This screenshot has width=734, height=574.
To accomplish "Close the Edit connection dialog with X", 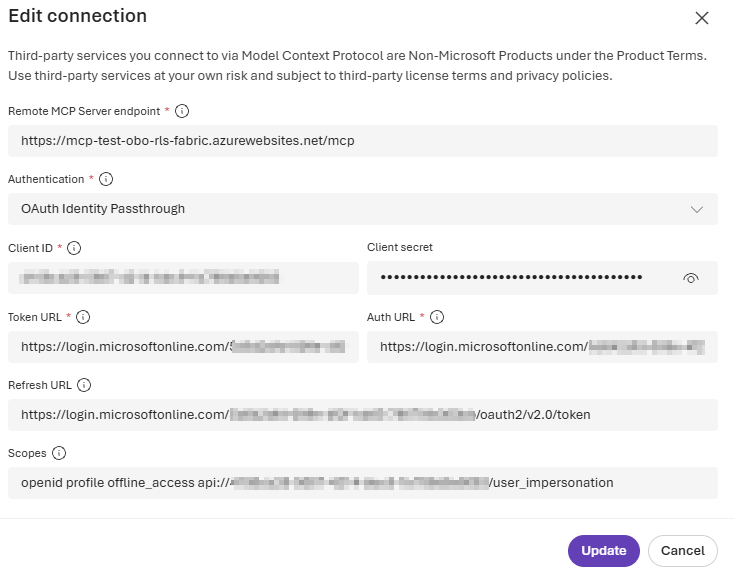I will [x=702, y=18].
